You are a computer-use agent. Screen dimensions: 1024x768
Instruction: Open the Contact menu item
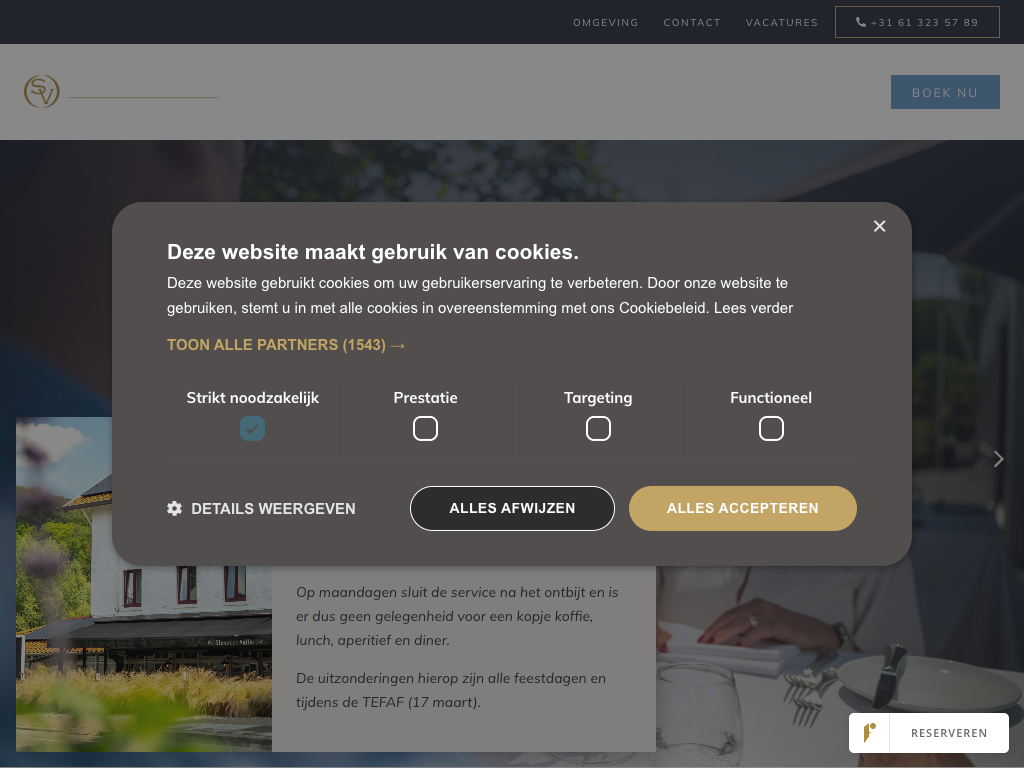(x=692, y=22)
